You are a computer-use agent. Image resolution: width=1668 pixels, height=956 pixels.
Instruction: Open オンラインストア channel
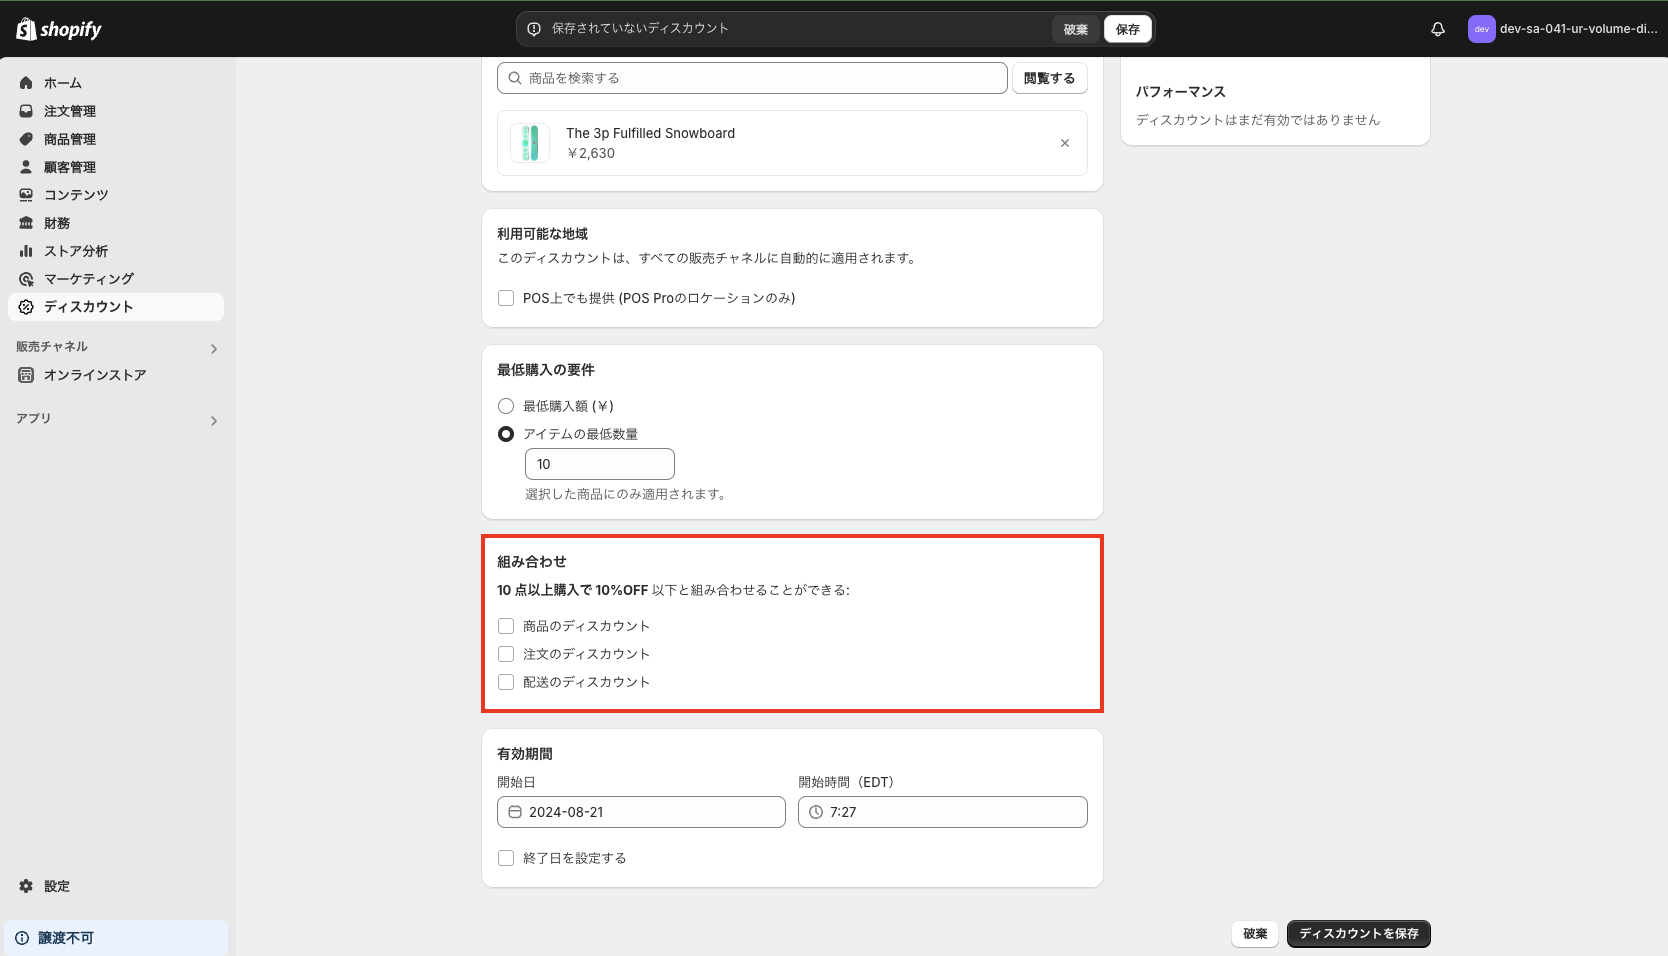[92, 375]
